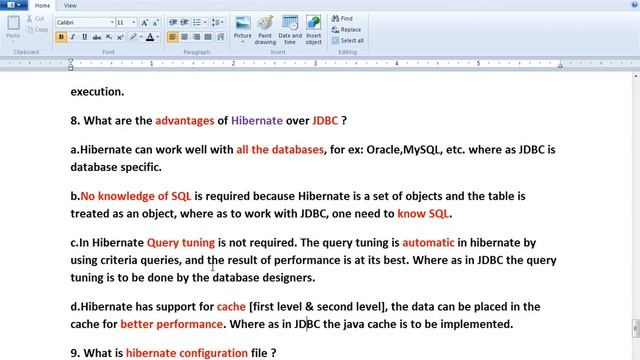Align text left
640x360 pixels.
173,37
